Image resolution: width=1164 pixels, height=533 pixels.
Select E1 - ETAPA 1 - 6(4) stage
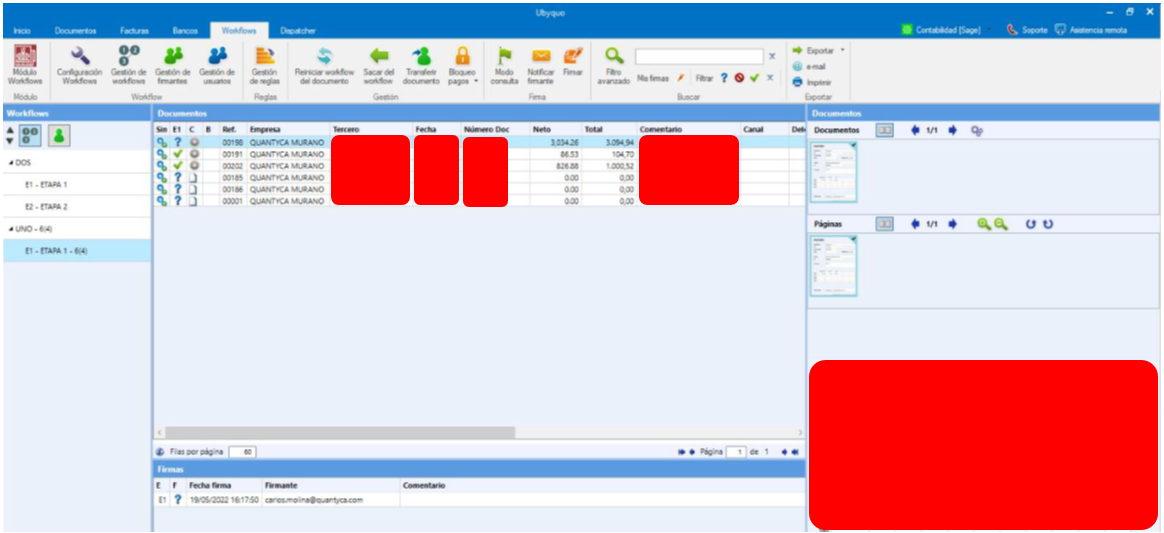click(x=76, y=251)
